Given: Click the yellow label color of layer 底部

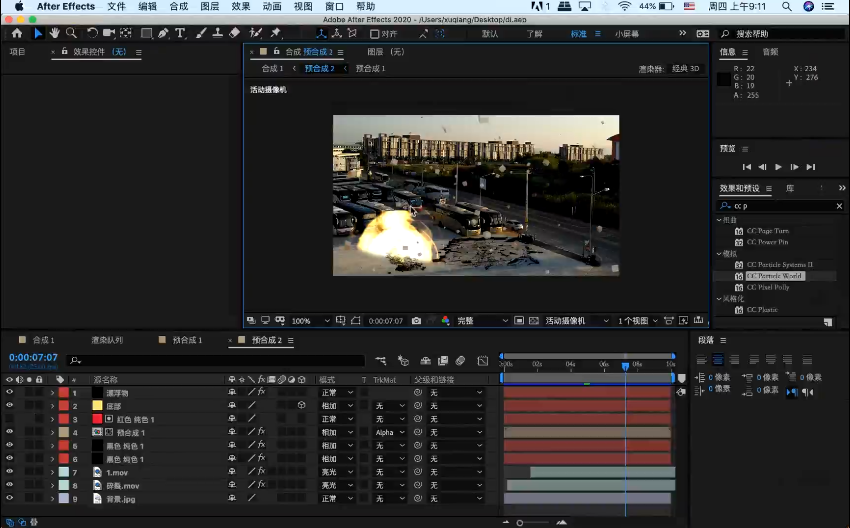Looking at the screenshot, I should (97, 406).
